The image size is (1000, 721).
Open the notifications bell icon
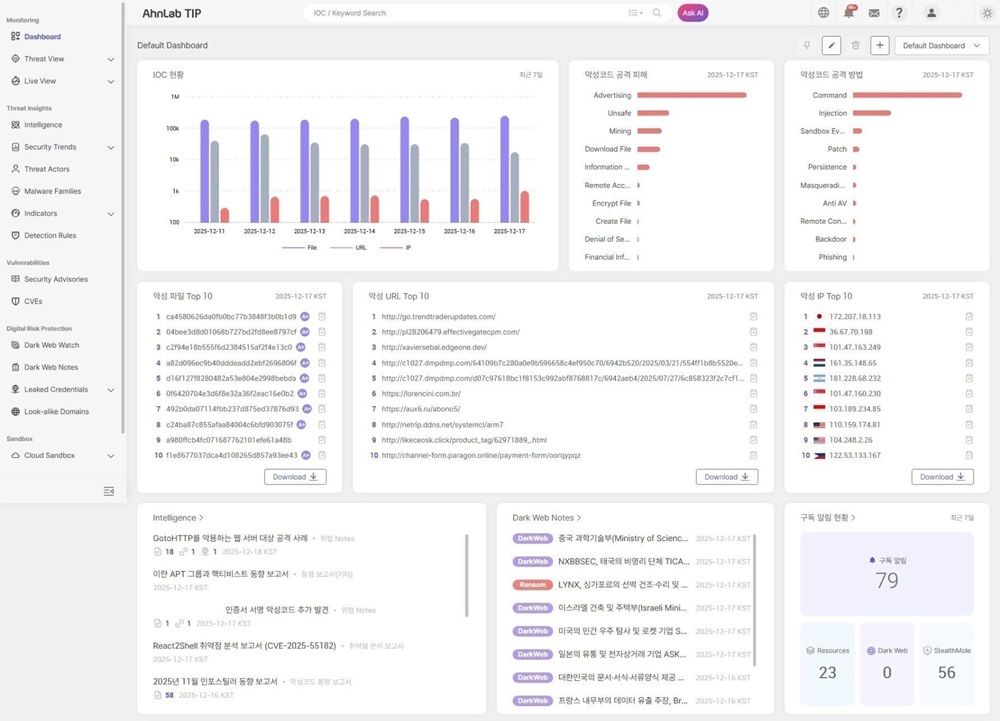pyautogui.click(x=849, y=13)
